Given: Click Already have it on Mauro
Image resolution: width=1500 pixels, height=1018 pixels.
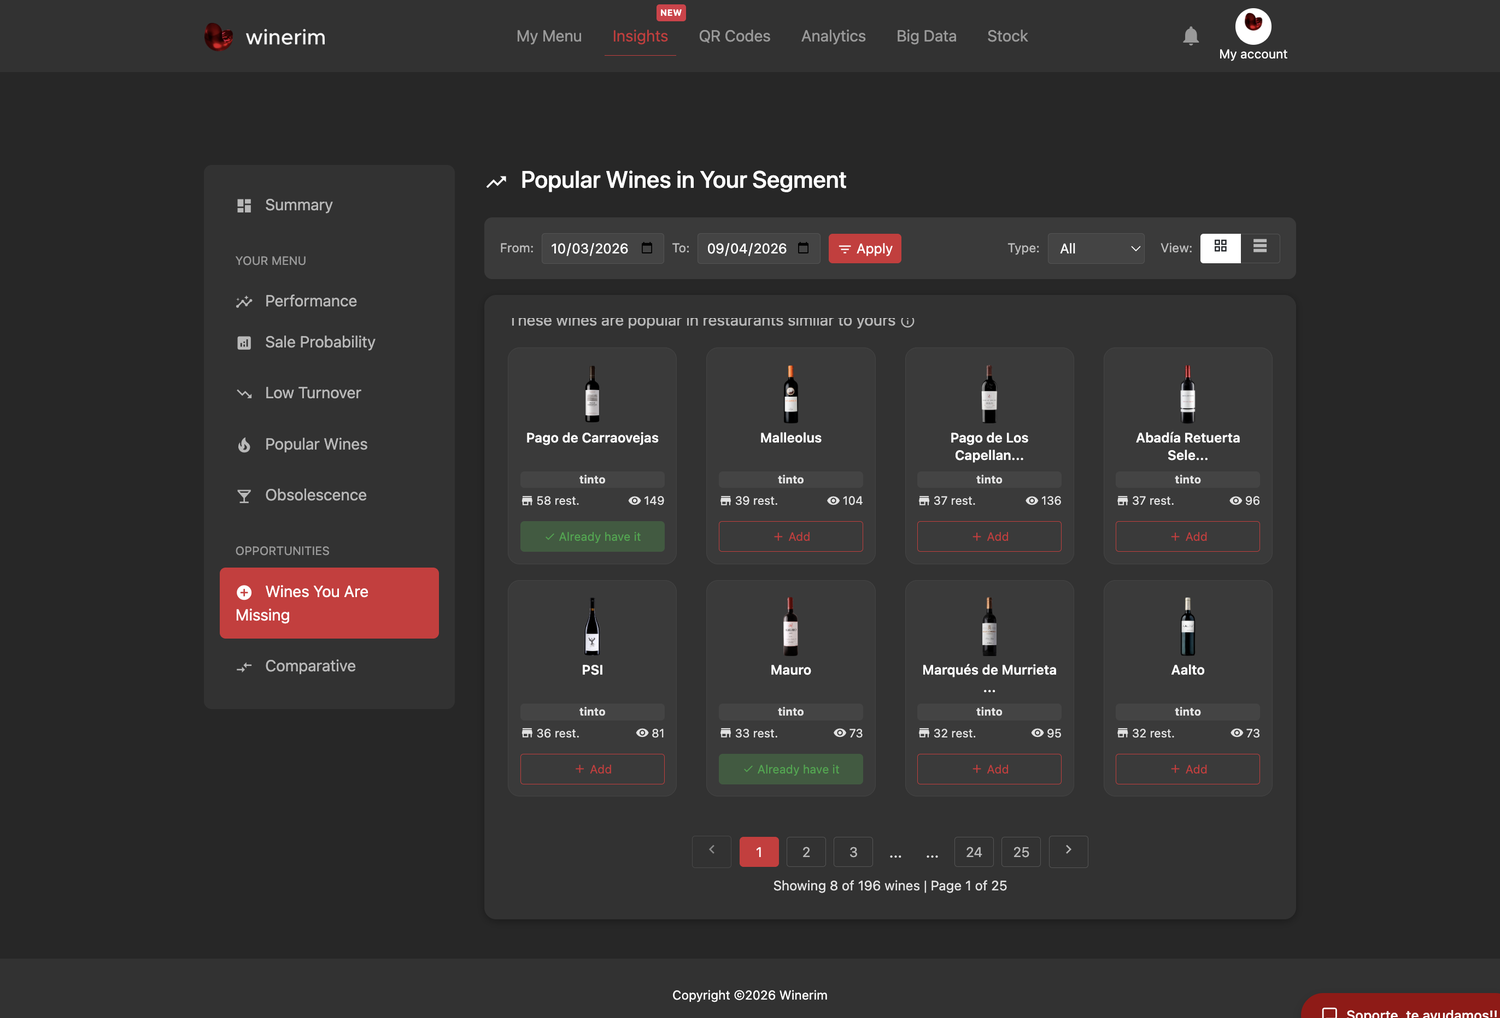Looking at the screenshot, I should click(791, 769).
